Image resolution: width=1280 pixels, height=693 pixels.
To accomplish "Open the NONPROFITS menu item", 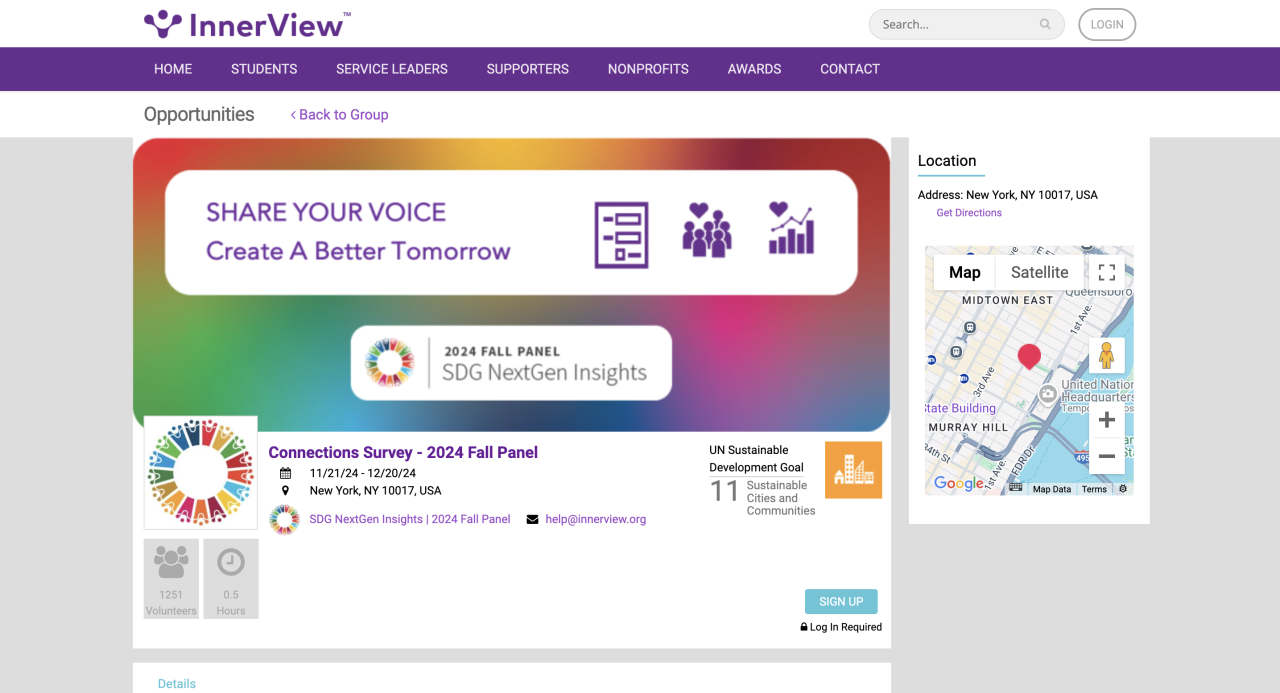I will (648, 69).
